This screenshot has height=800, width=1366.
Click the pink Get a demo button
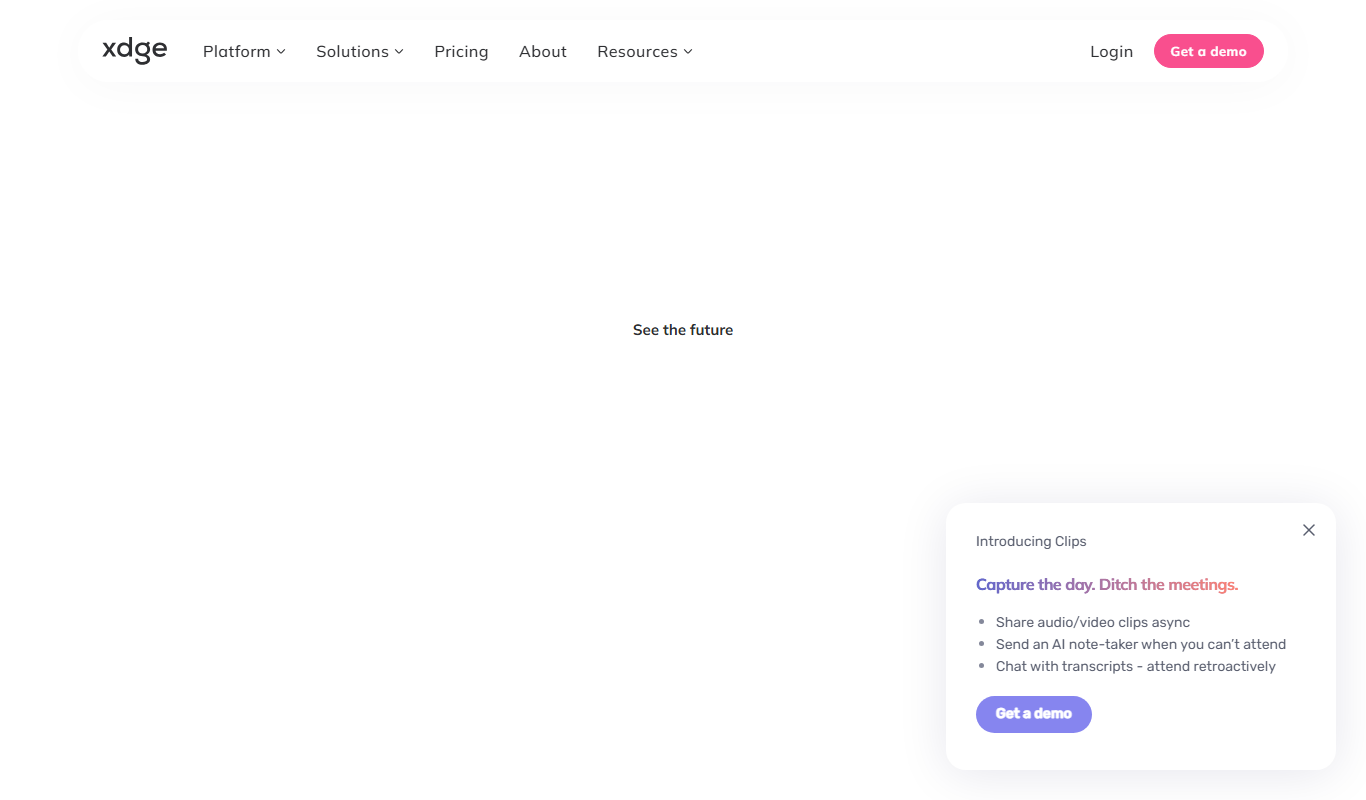(1208, 51)
